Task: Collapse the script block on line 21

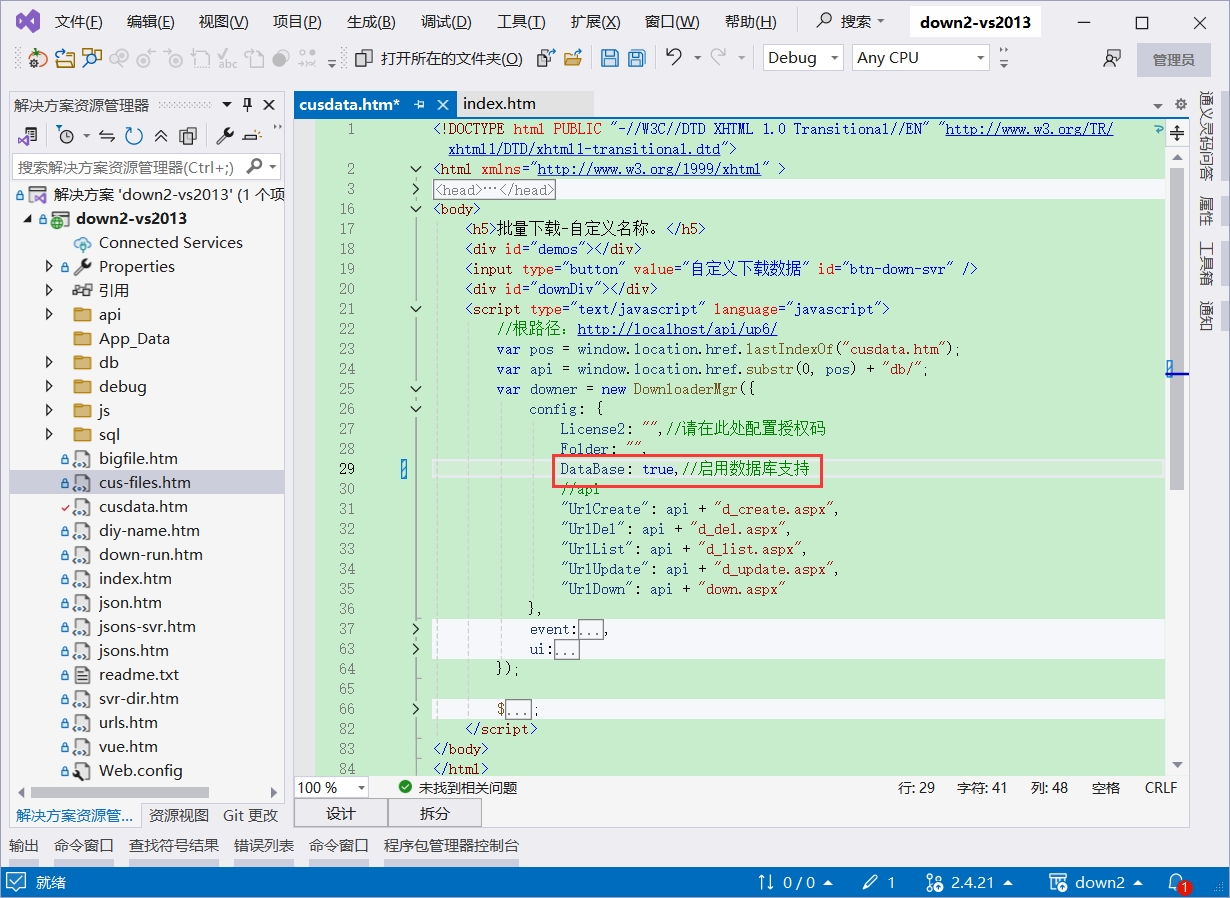Action: pyautogui.click(x=416, y=309)
